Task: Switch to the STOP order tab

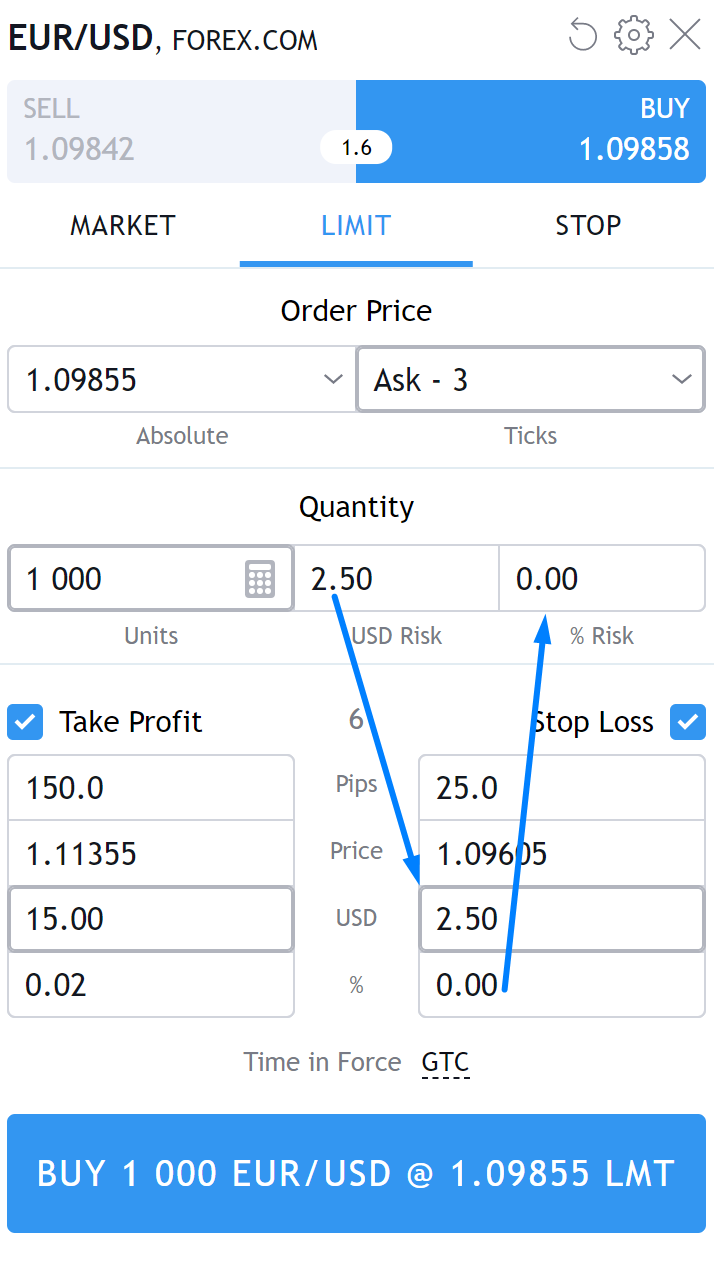Action: click(x=588, y=226)
